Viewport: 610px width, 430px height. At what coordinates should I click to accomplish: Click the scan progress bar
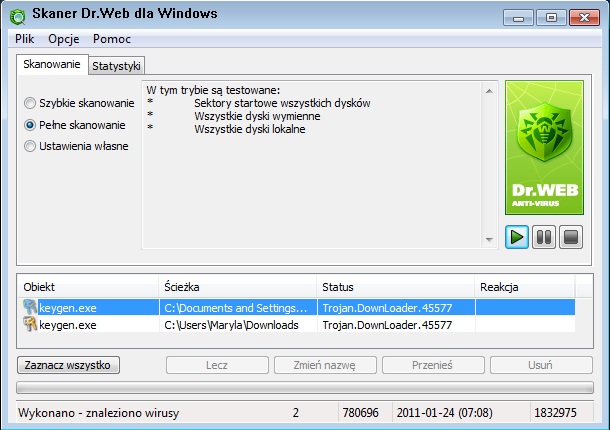pos(305,387)
